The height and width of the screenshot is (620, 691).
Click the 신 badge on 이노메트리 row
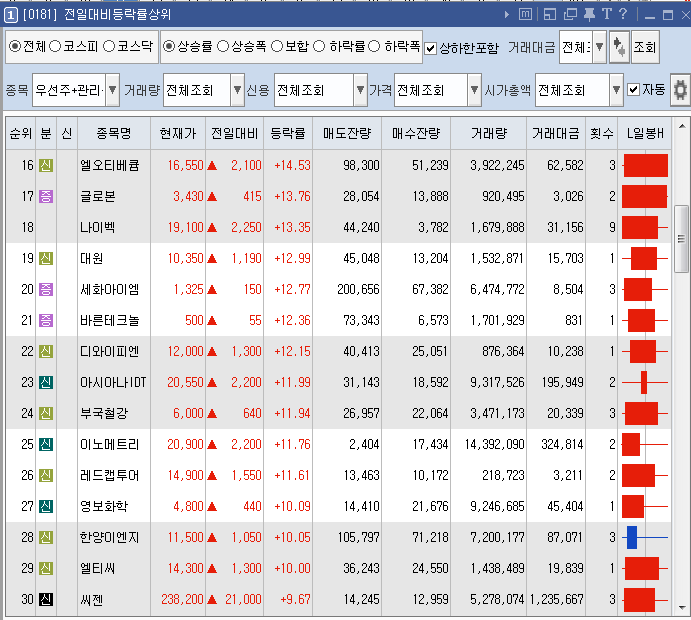pyautogui.click(x=46, y=445)
